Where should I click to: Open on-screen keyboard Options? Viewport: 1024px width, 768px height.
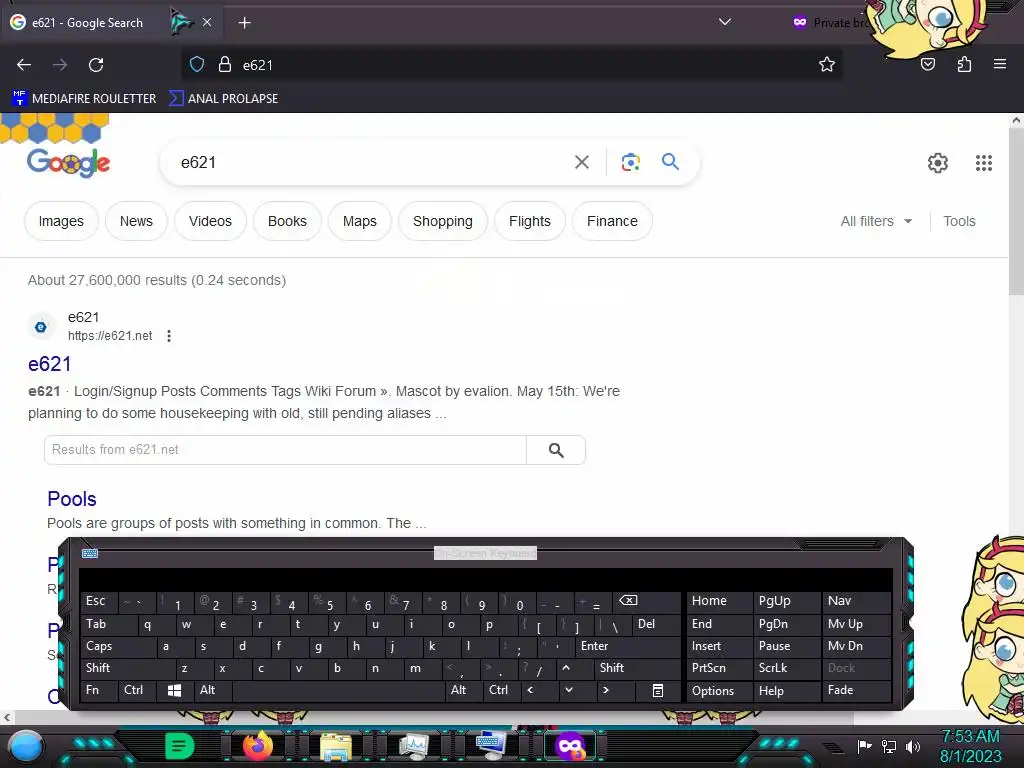point(718,691)
